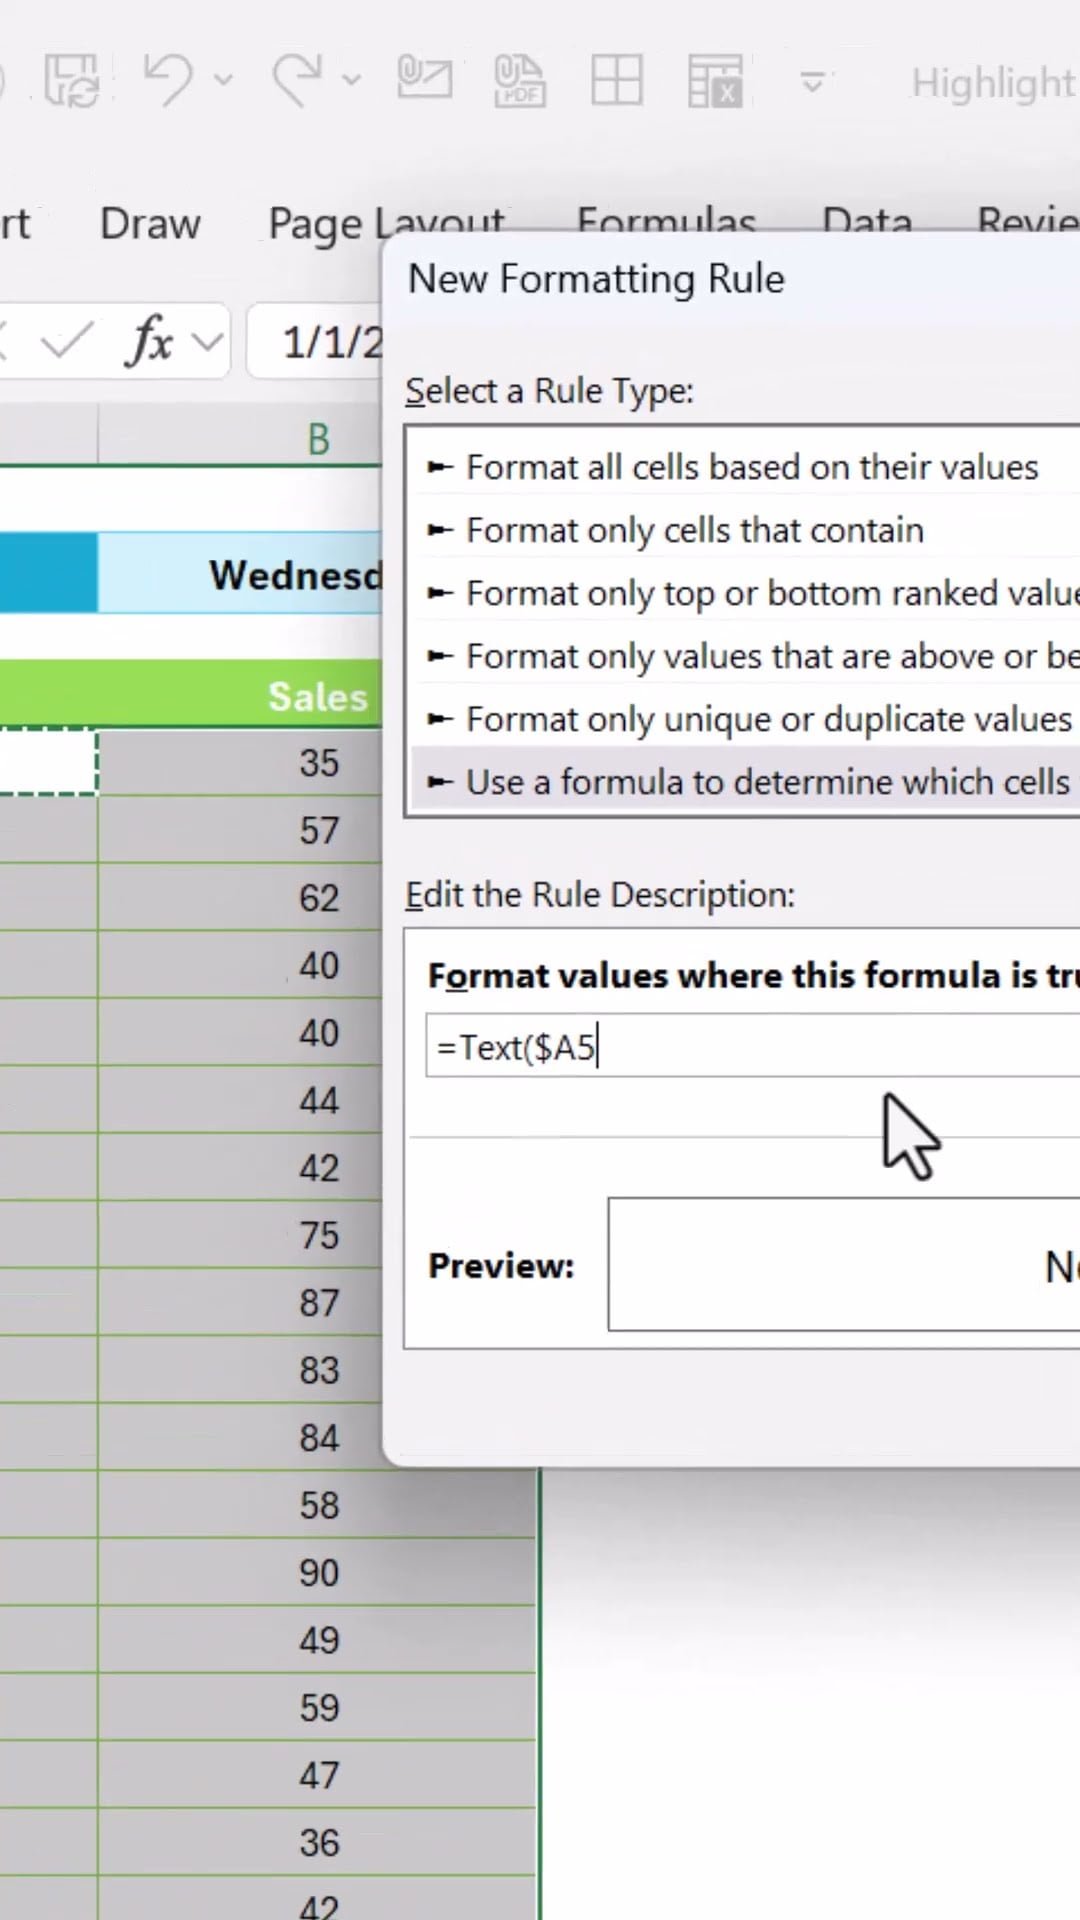
Task: Click the send as PDF attachment icon
Action: click(520, 80)
